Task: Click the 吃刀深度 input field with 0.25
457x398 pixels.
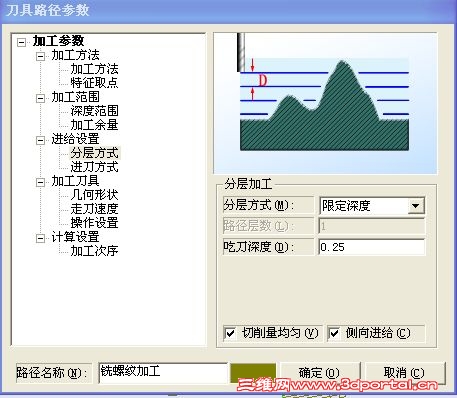Action: [x=372, y=247]
